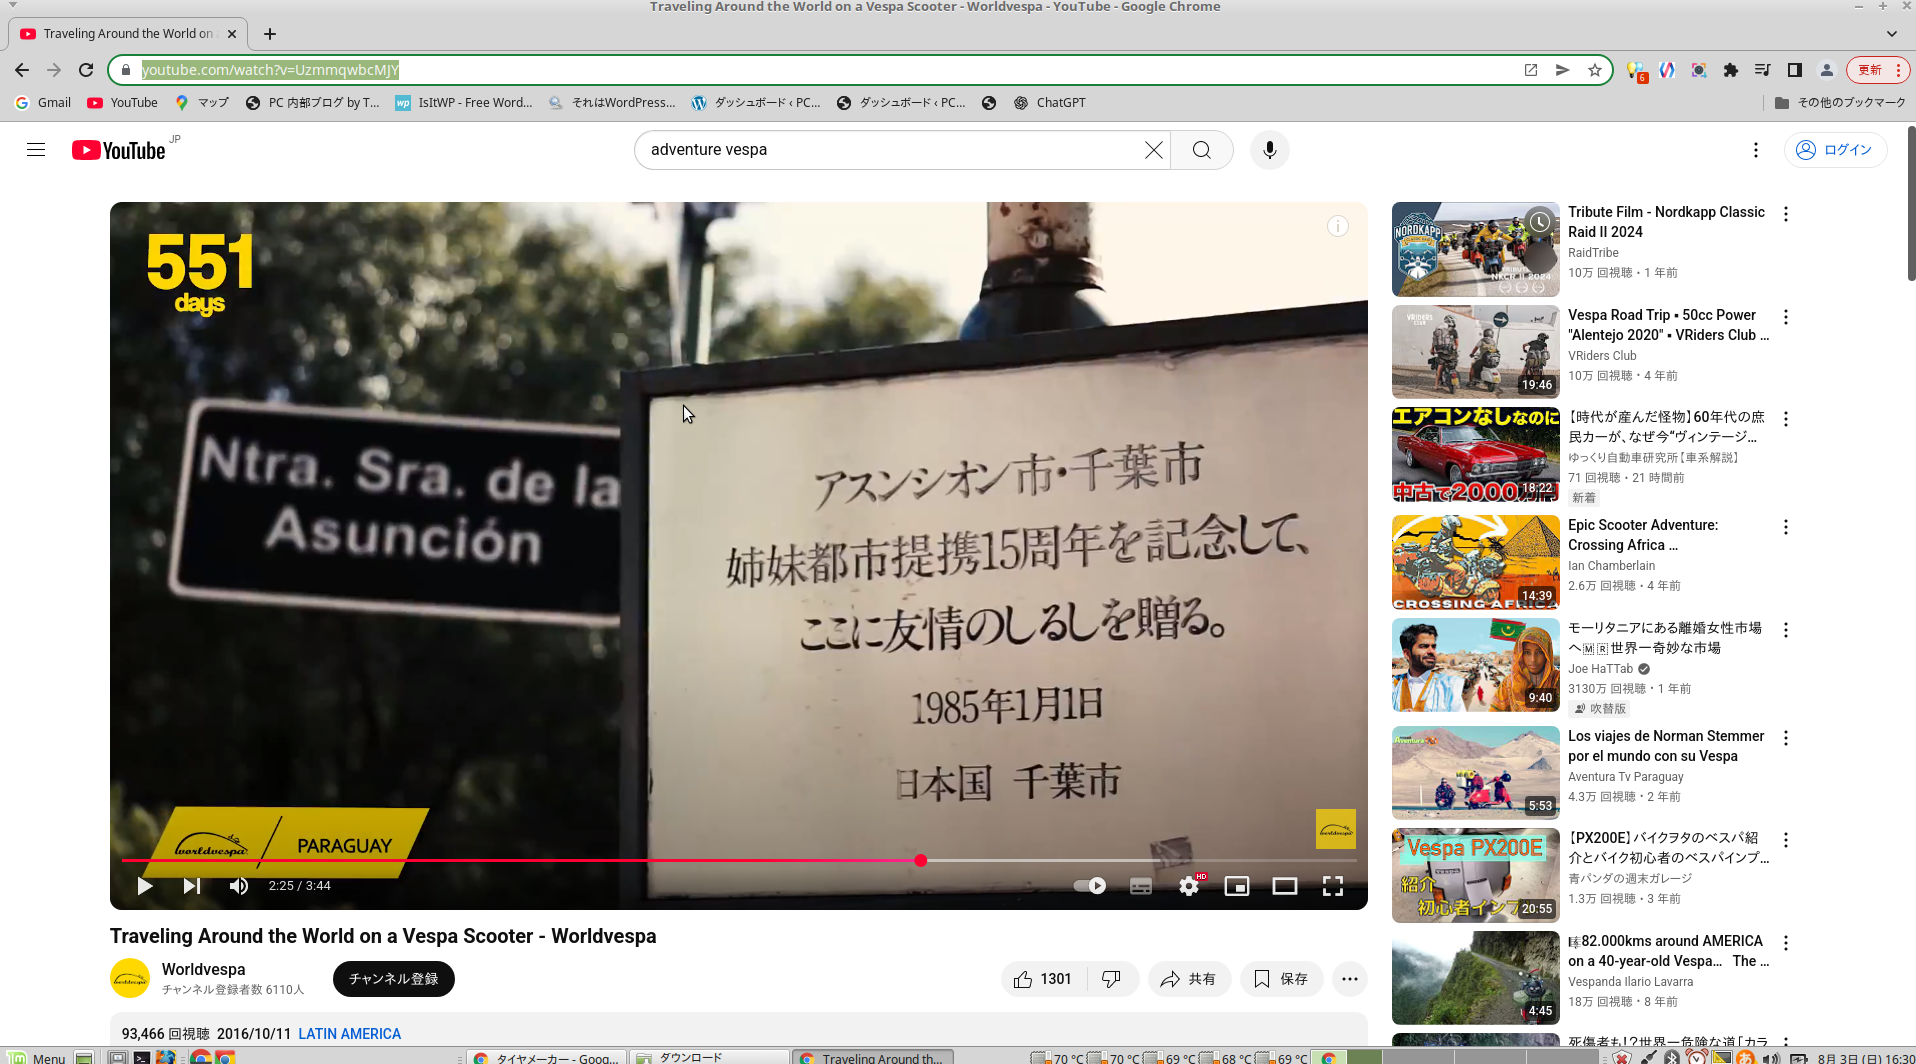Open video player settings gear
Screen dimensions: 1916x1064
tap(1188, 886)
